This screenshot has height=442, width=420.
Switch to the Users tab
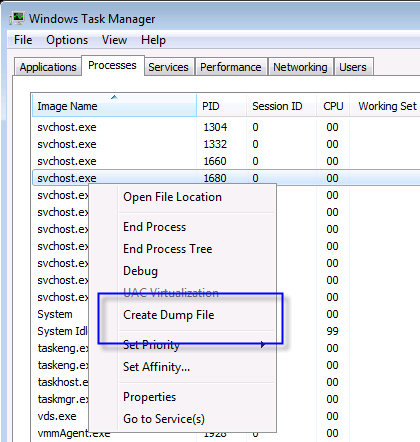pyautogui.click(x=353, y=67)
